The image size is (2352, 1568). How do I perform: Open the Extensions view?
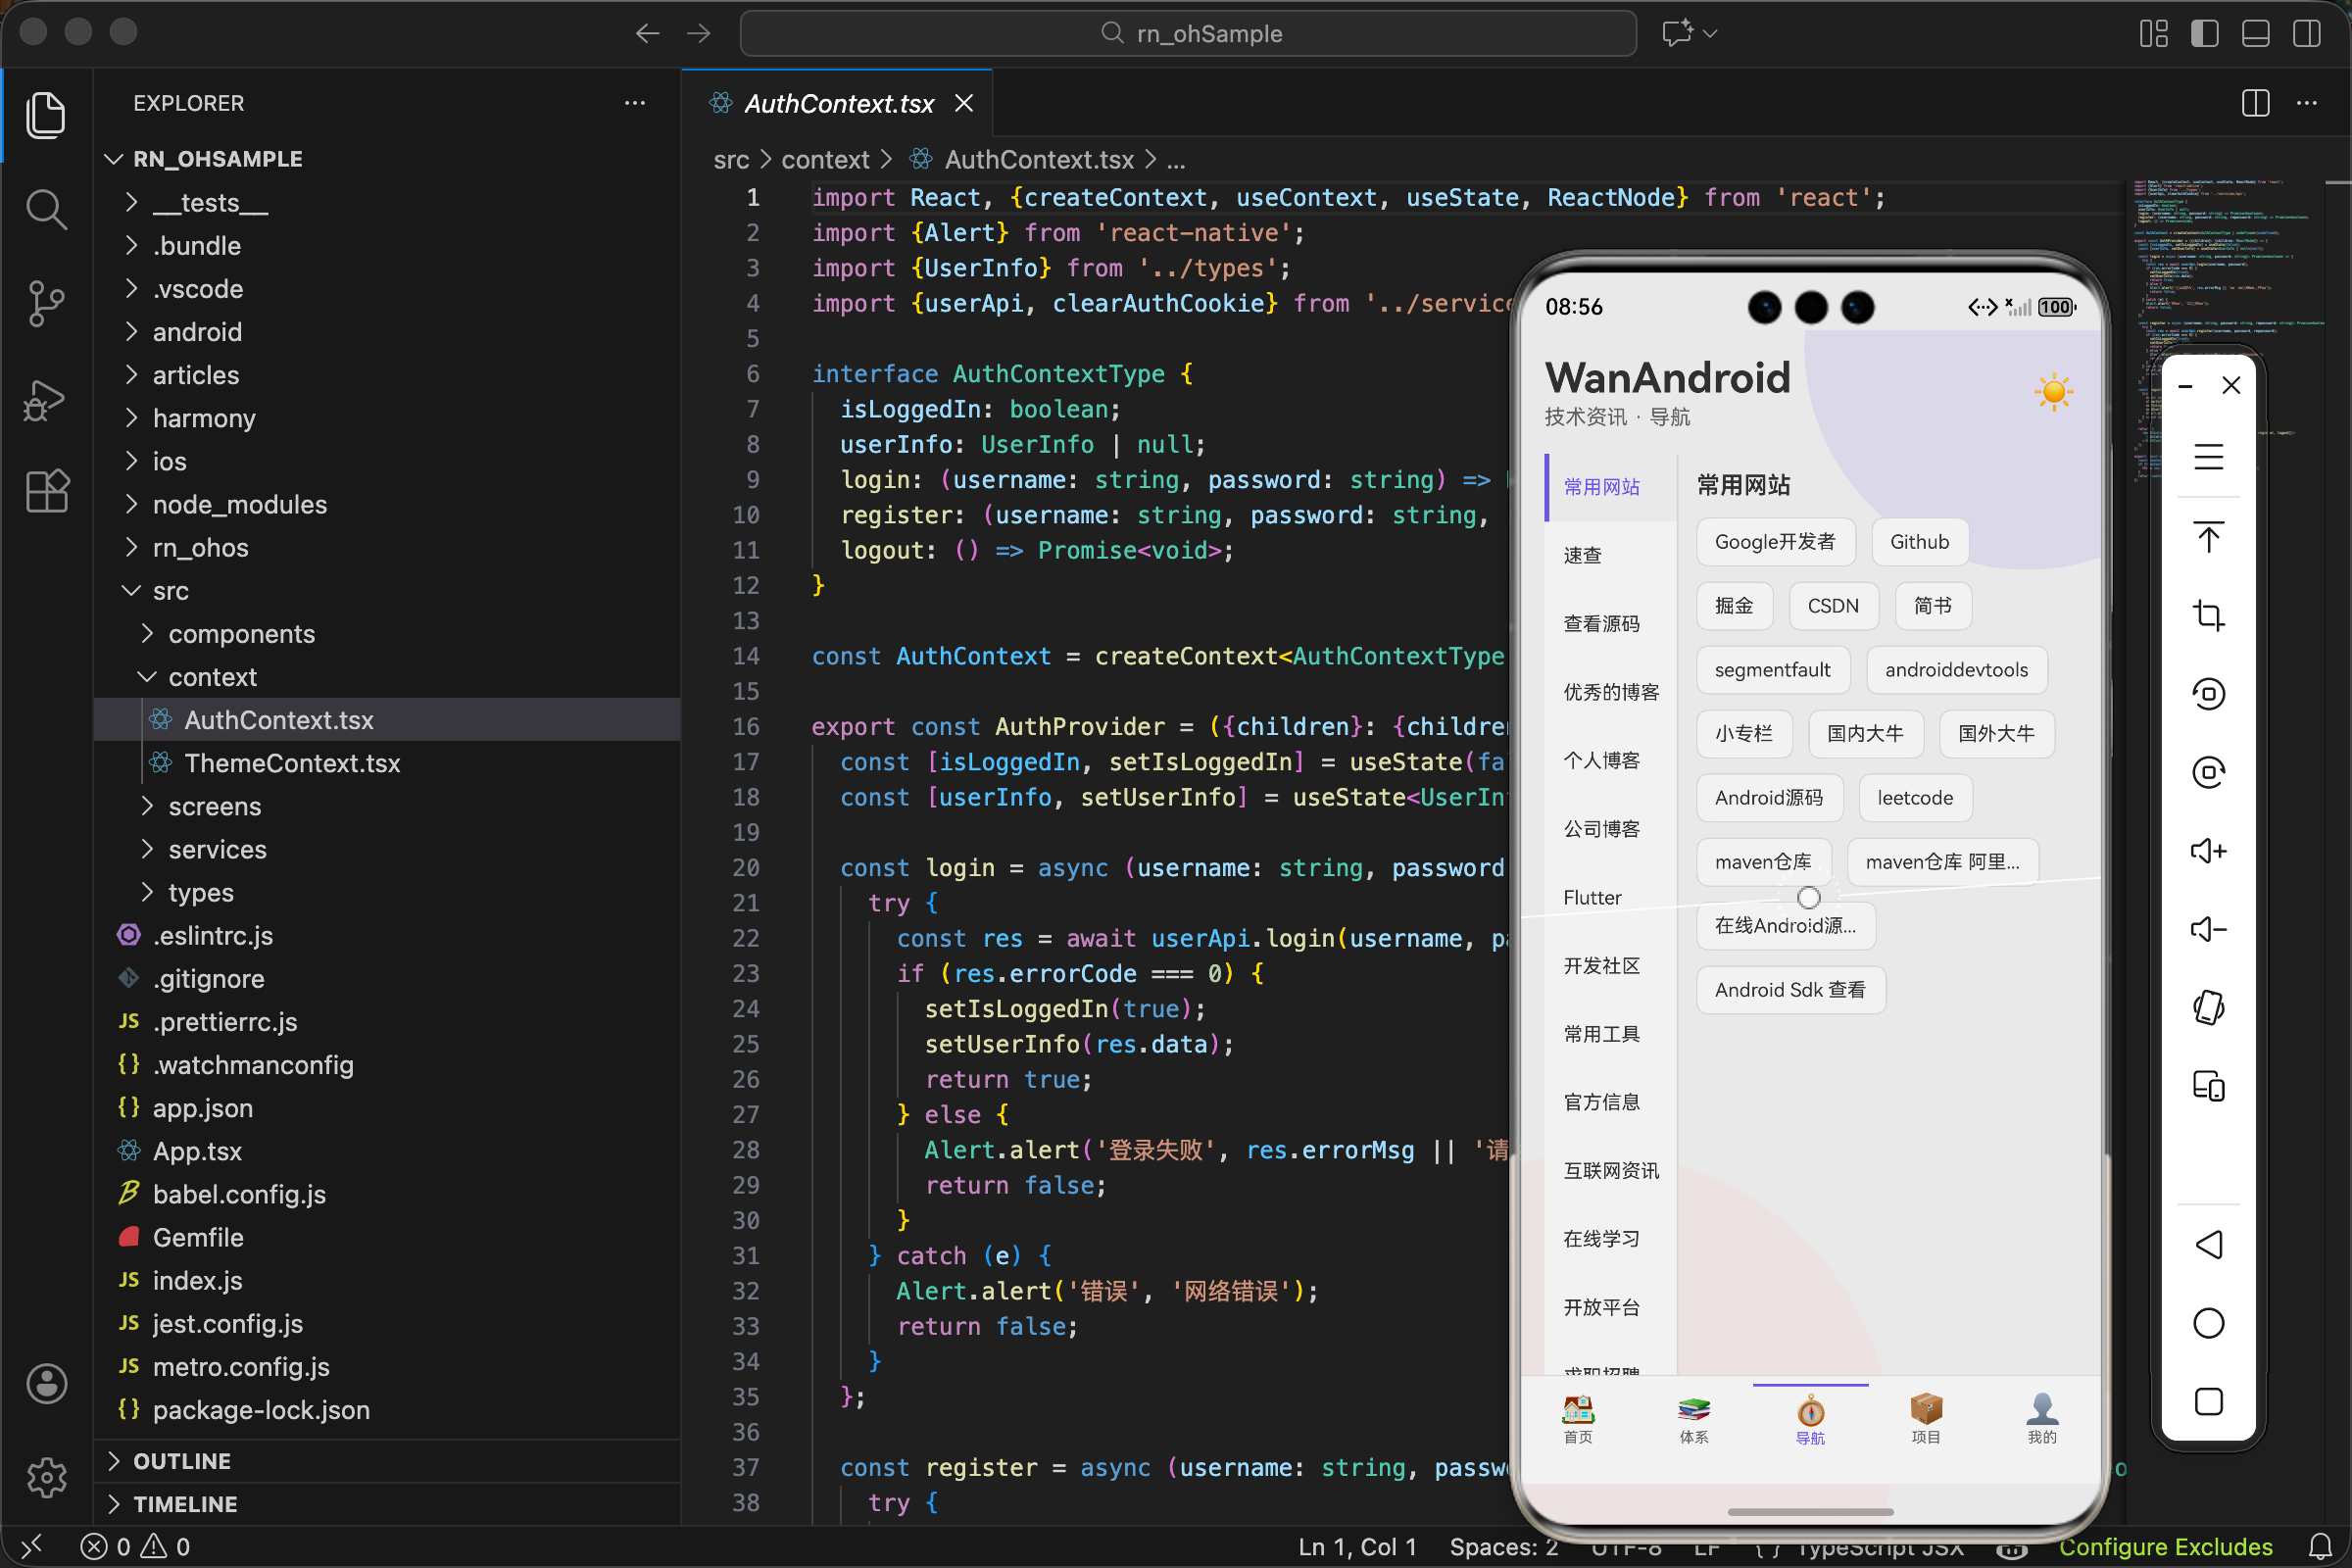[46, 491]
